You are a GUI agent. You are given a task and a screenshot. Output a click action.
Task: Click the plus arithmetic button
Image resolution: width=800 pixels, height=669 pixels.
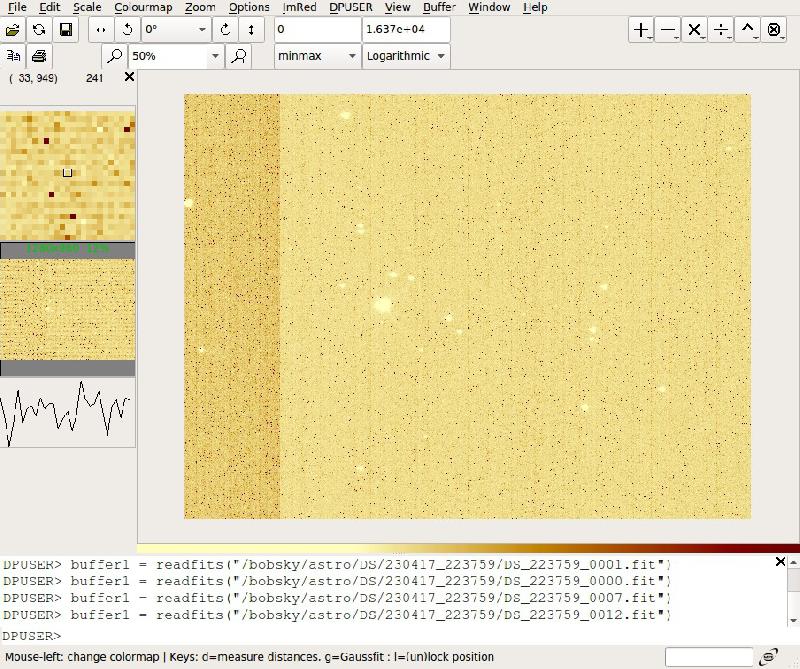coord(641,30)
